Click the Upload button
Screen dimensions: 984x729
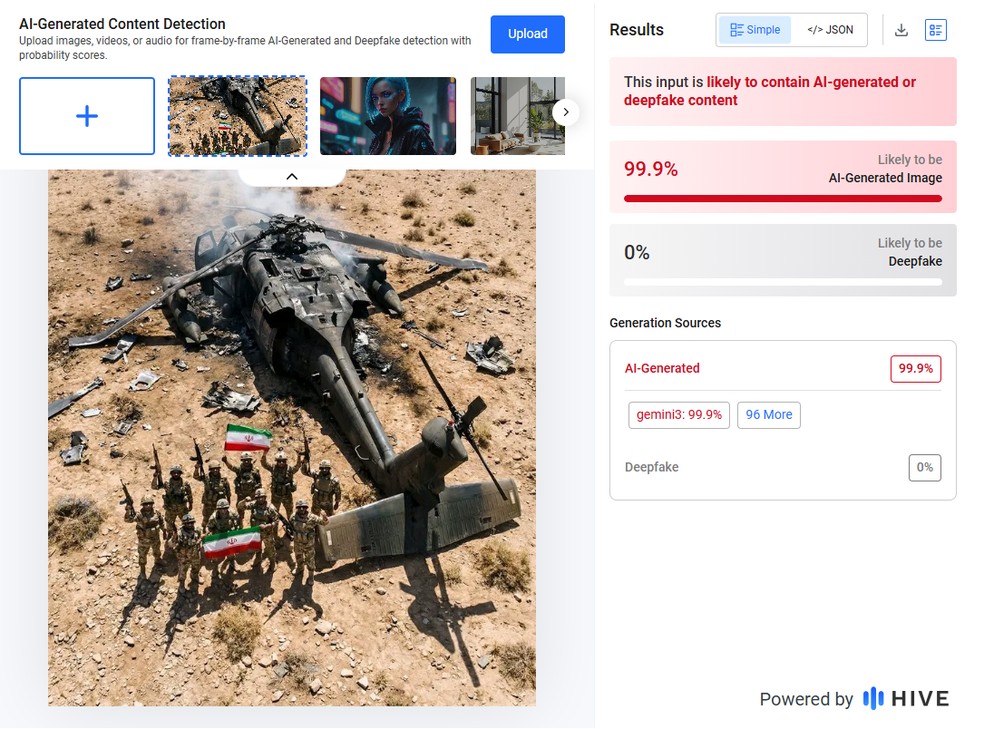pos(527,34)
